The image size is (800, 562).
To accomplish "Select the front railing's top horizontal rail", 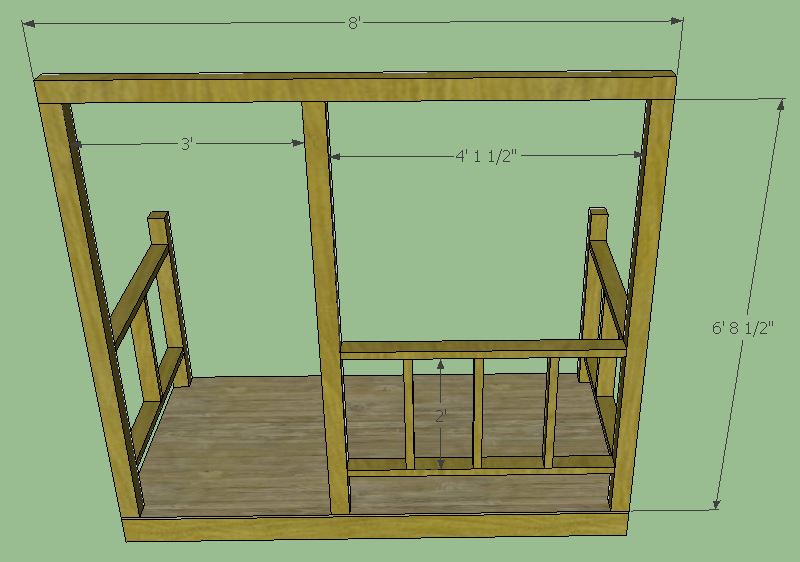I will tap(483, 349).
